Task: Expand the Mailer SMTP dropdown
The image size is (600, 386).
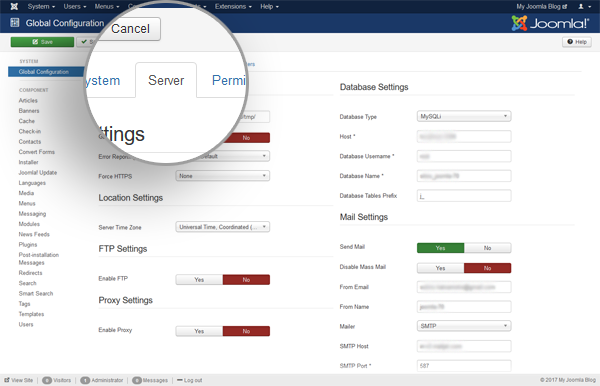Action: point(464,326)
